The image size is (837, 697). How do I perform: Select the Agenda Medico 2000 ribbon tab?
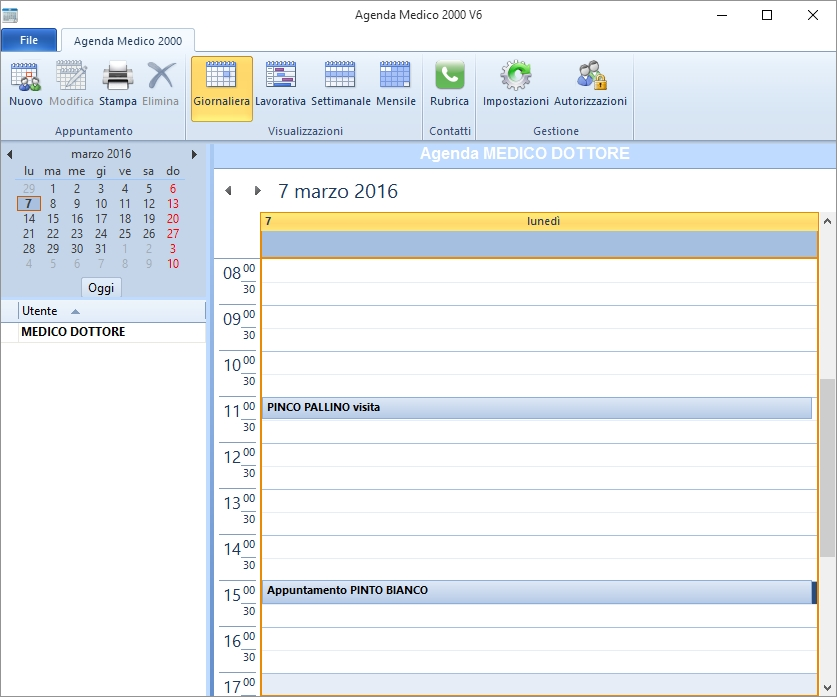tap(128, 41)
